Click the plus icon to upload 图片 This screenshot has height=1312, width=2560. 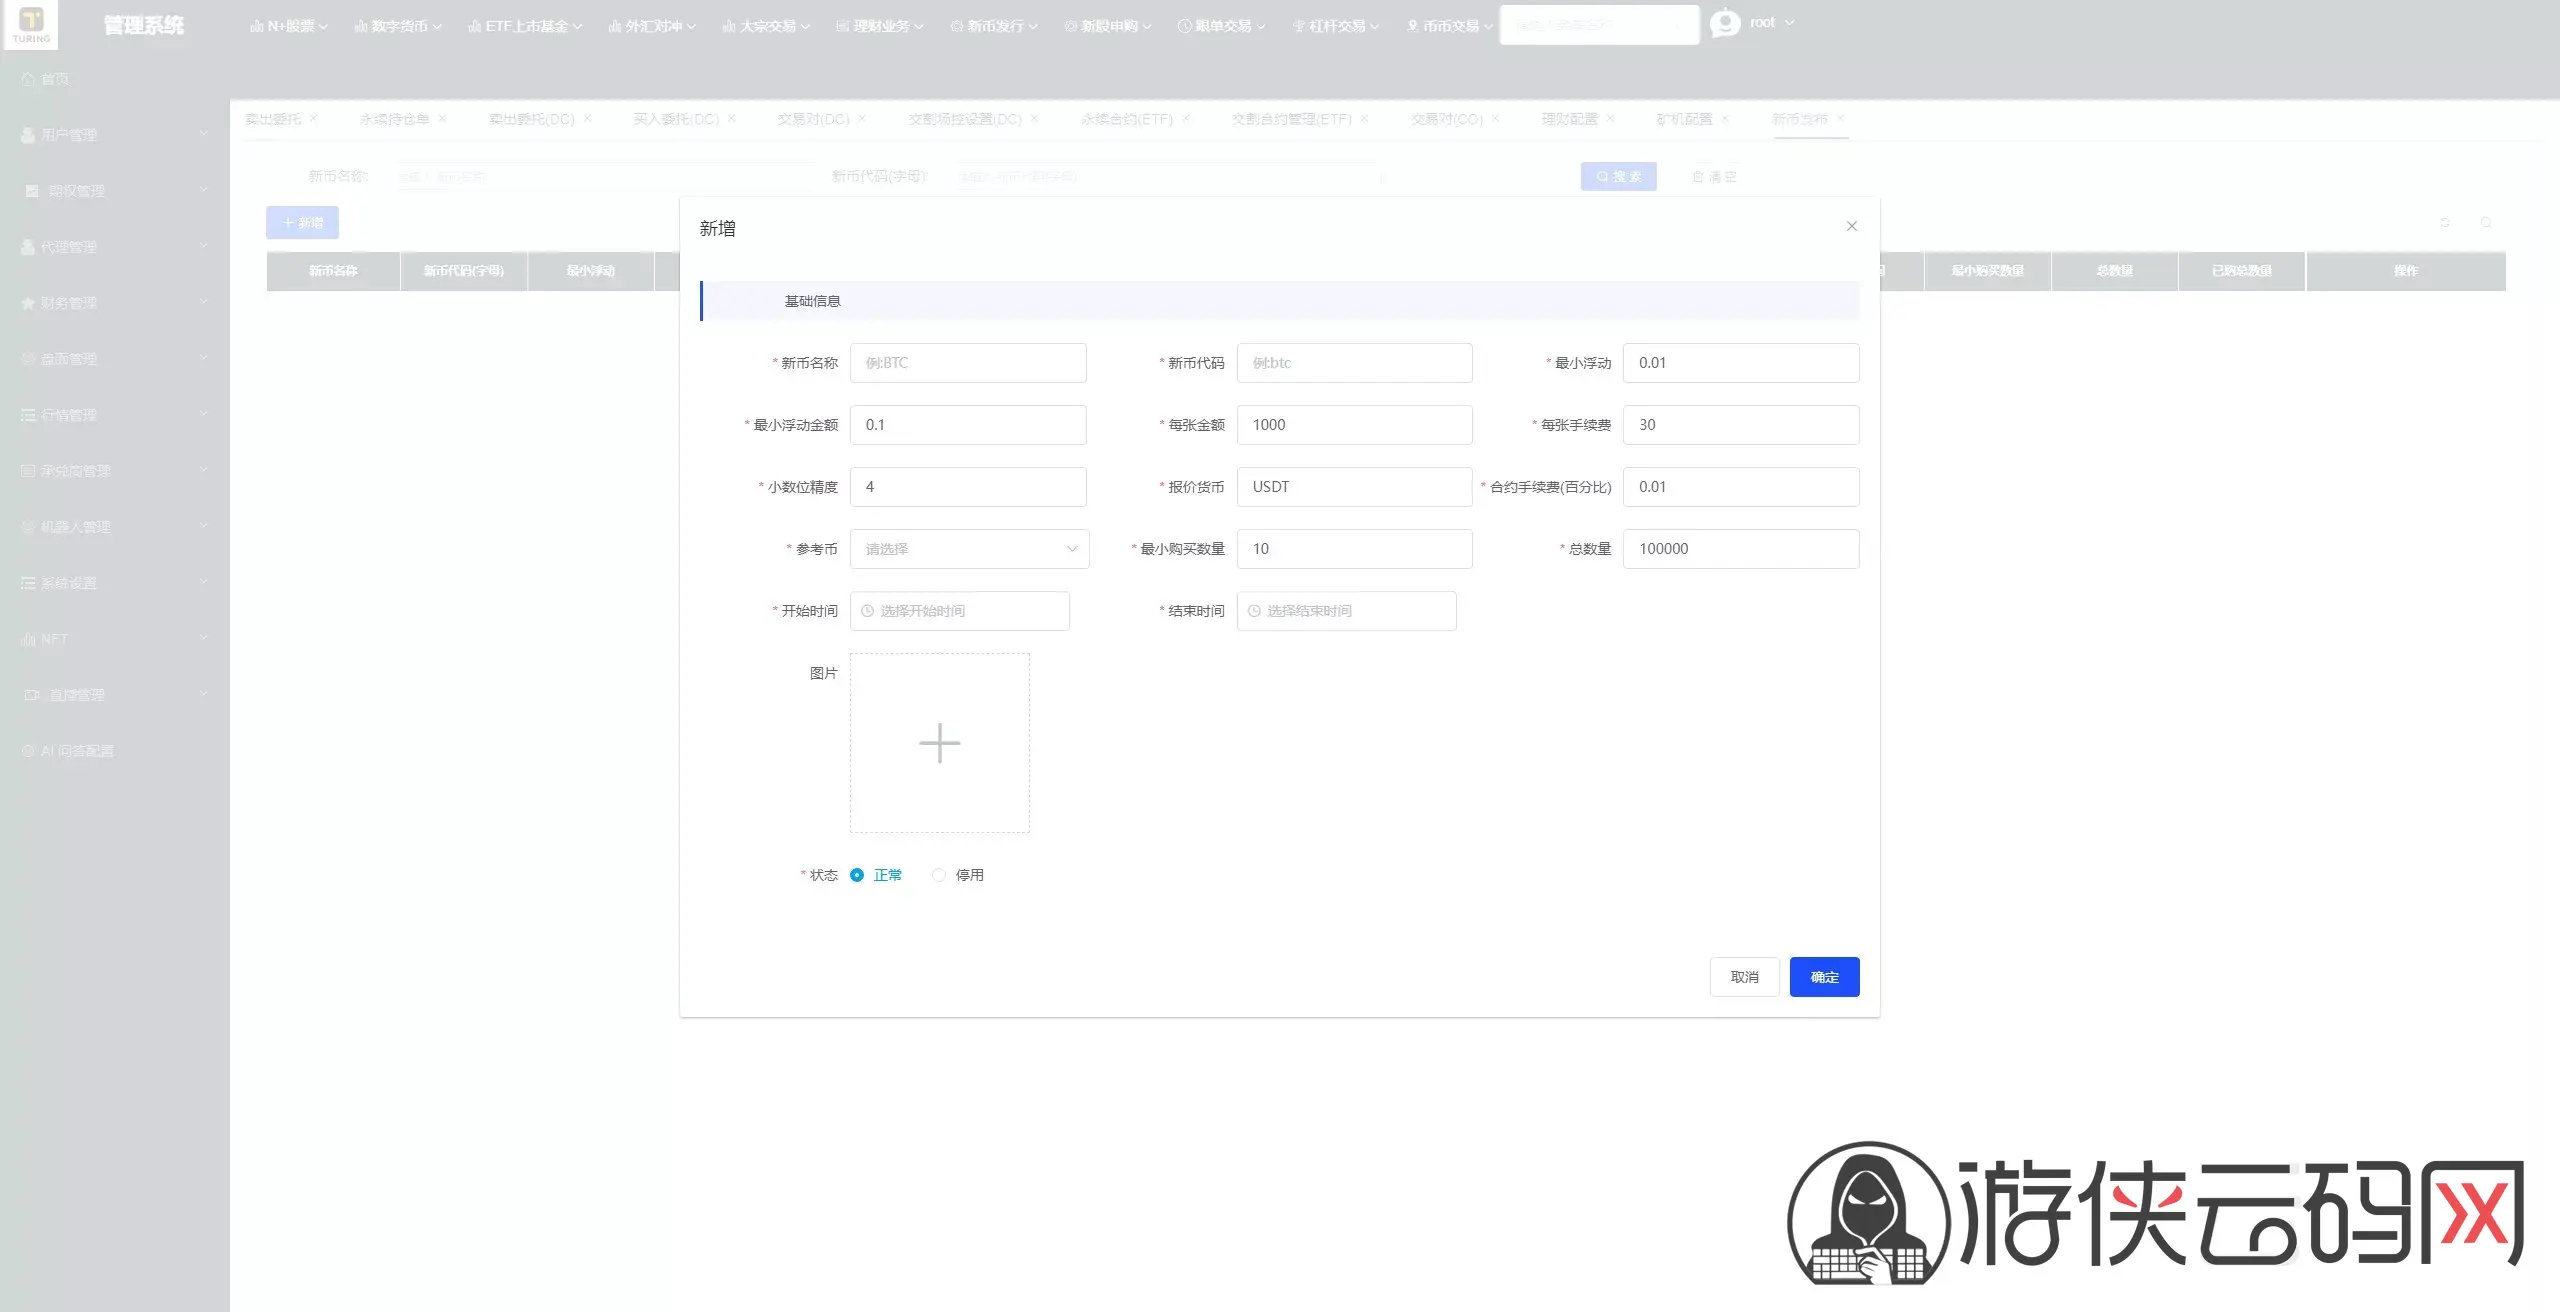[x=939, y=743]
